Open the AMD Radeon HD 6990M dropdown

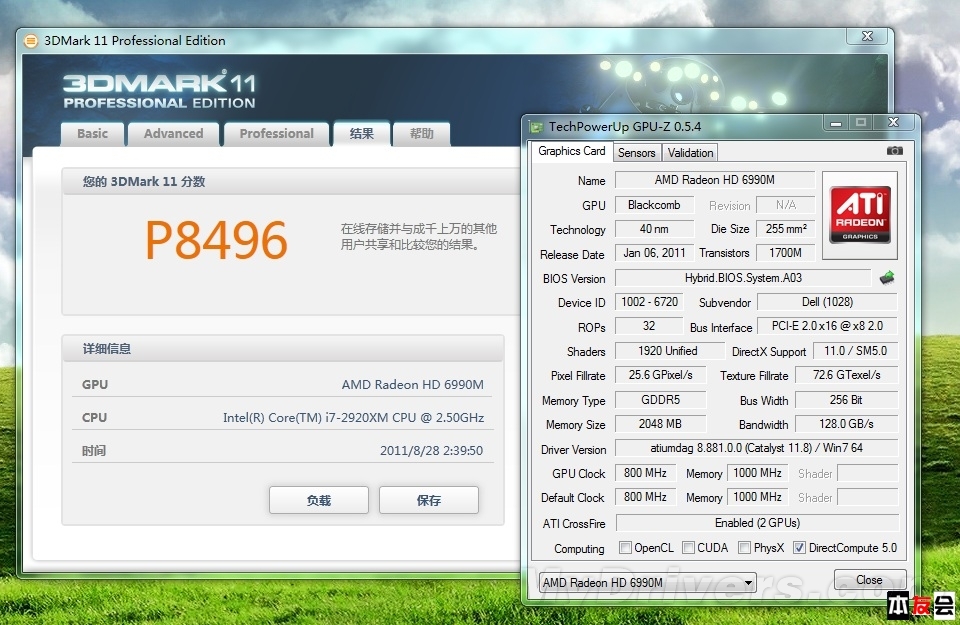648,582
